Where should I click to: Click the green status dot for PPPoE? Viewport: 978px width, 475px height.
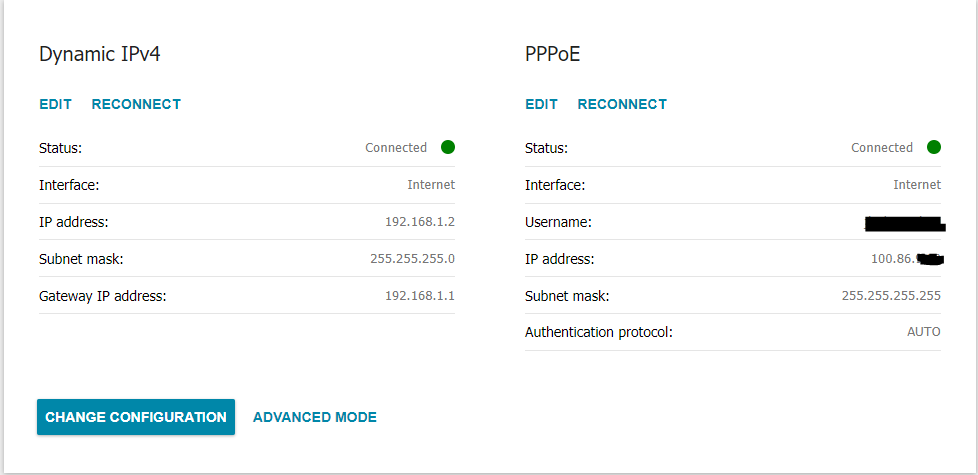(934, 147)
